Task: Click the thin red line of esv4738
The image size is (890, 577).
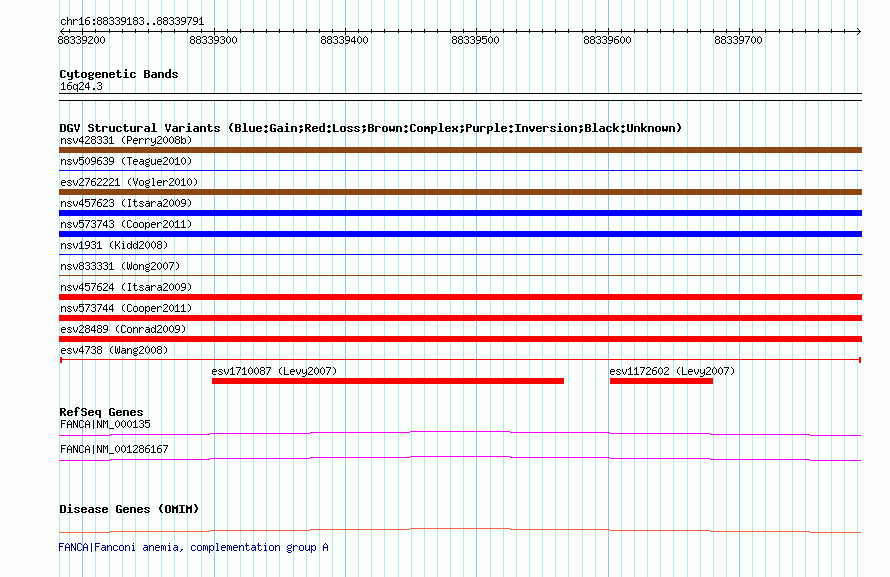Action: [460, 360]
